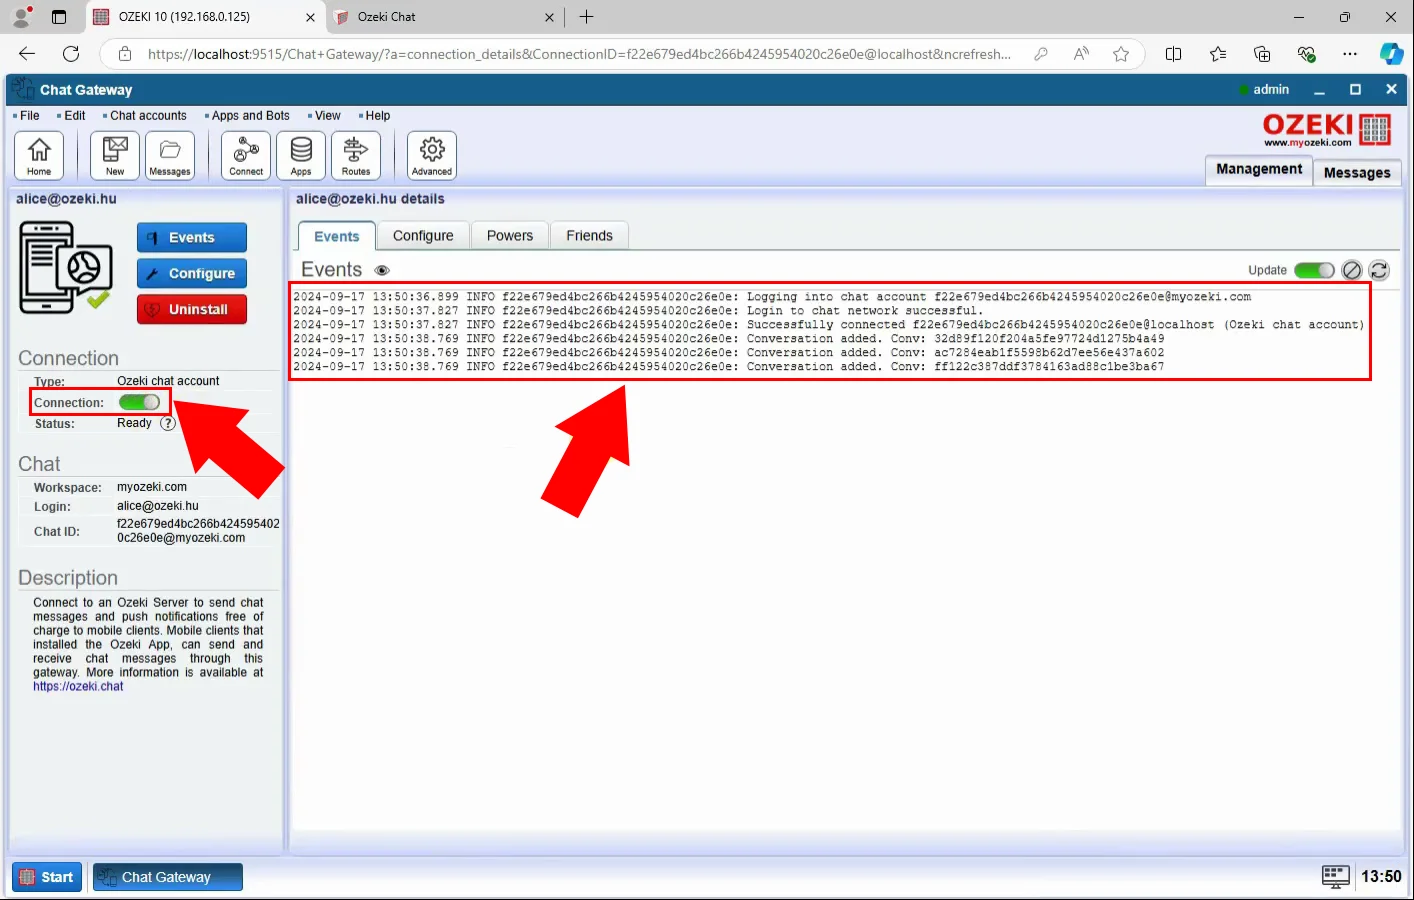Screen dimensions: 1414x900
Task: Open the keyboard icon near the clock
Action: point(1335,876)
